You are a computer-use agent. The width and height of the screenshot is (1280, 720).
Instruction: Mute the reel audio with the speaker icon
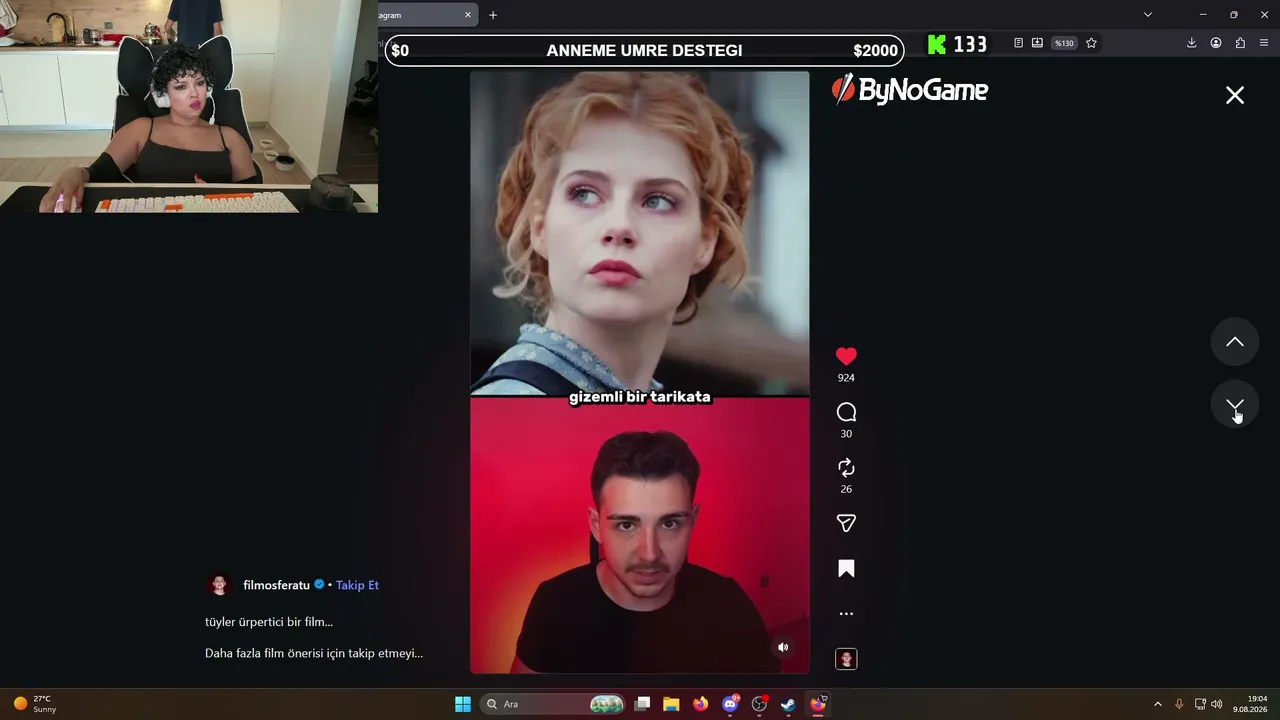click(x=783, y=647)
